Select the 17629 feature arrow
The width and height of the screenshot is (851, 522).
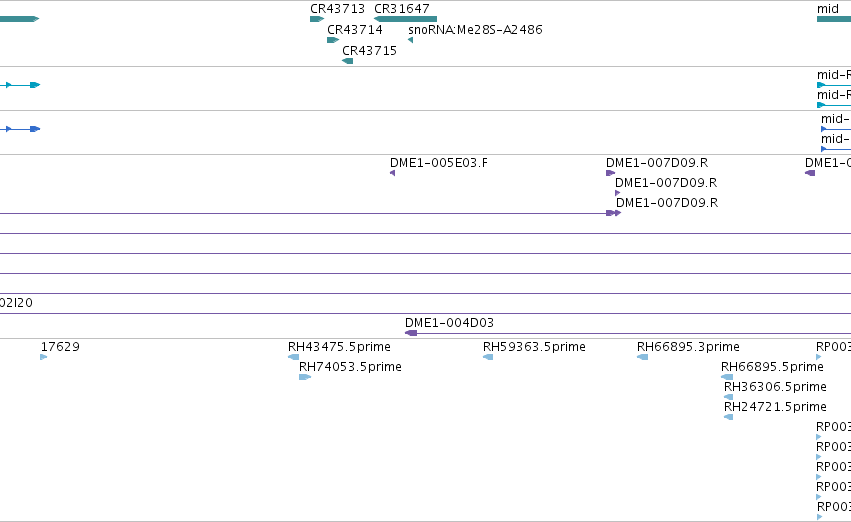43,357
